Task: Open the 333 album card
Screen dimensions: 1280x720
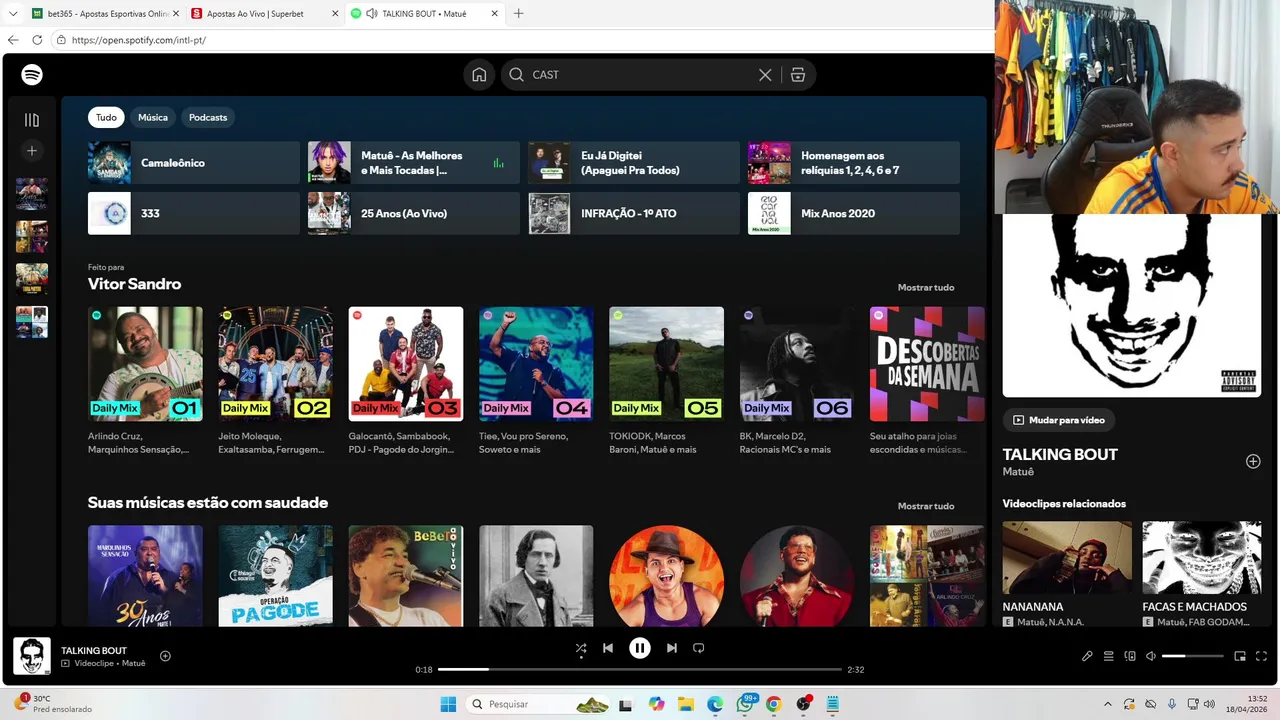Action: (194, 213)
